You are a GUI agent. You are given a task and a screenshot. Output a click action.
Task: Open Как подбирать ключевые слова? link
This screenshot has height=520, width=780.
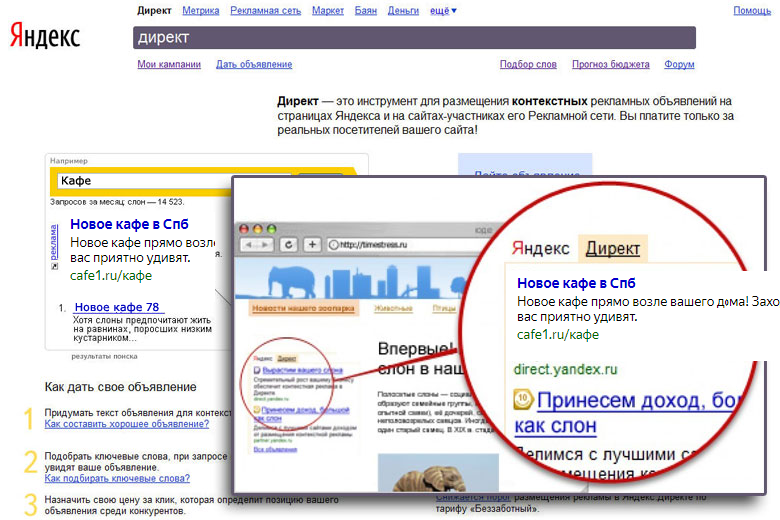117,478
